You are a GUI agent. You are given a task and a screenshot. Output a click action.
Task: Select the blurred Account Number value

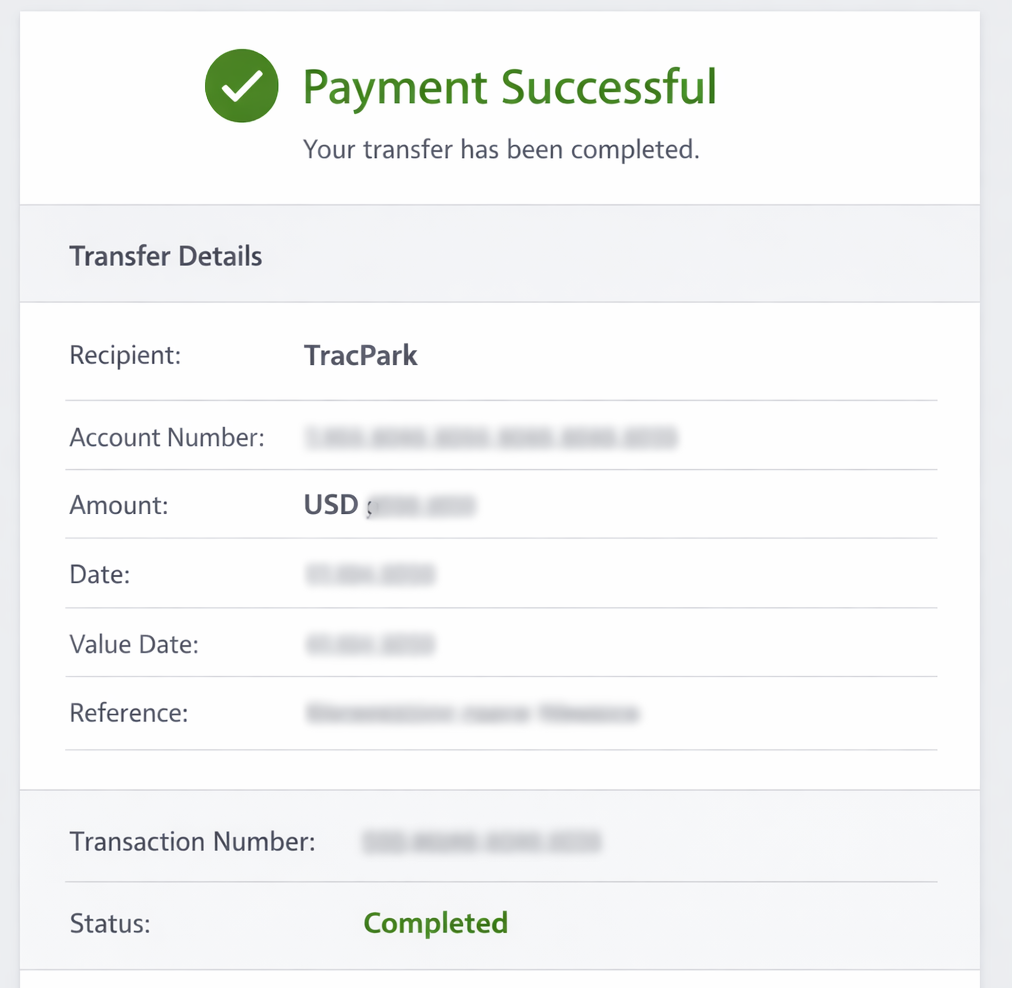[490, 437]
